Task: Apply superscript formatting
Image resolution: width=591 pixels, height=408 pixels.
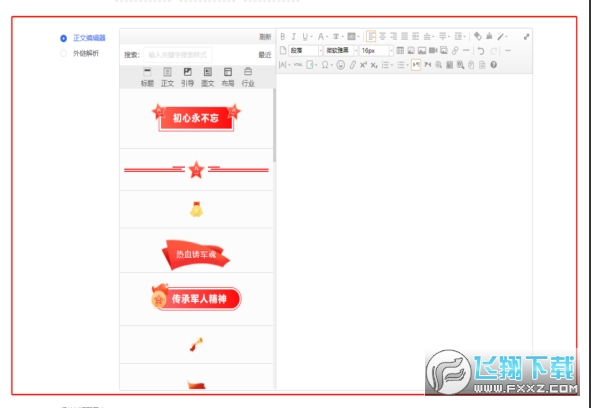Action: point(363,65)
